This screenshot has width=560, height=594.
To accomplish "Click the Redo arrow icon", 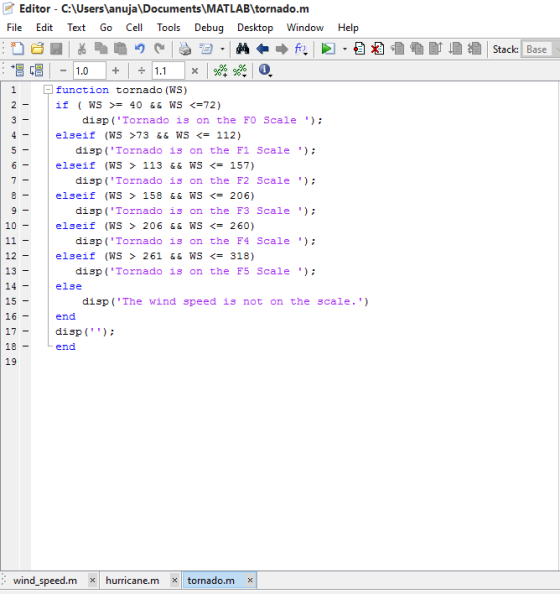I will (160, 49).
